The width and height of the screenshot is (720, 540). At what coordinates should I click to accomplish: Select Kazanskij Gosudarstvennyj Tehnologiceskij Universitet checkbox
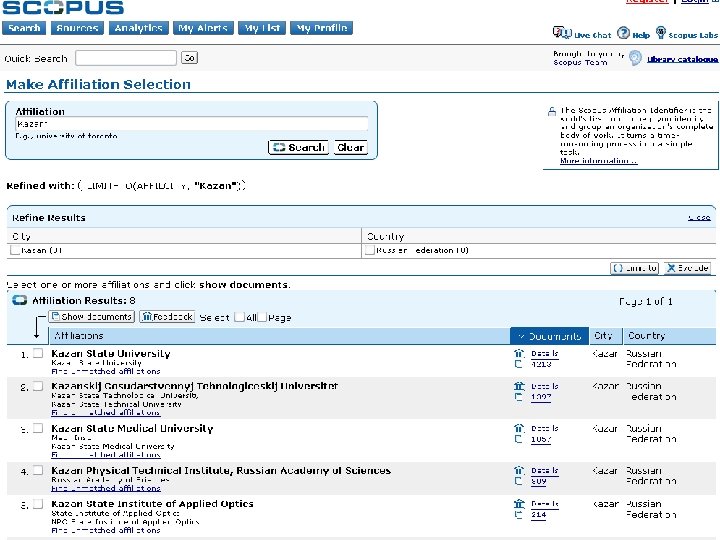click(x=38, y=386)
